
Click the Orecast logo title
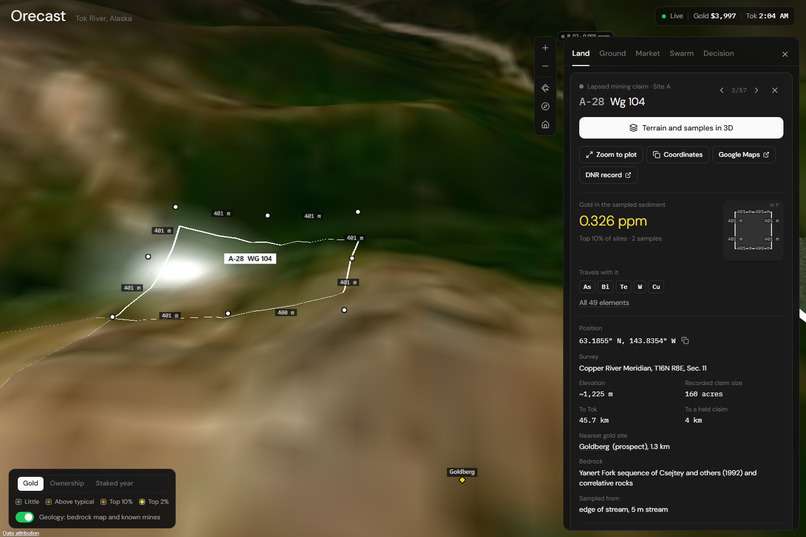38,16
